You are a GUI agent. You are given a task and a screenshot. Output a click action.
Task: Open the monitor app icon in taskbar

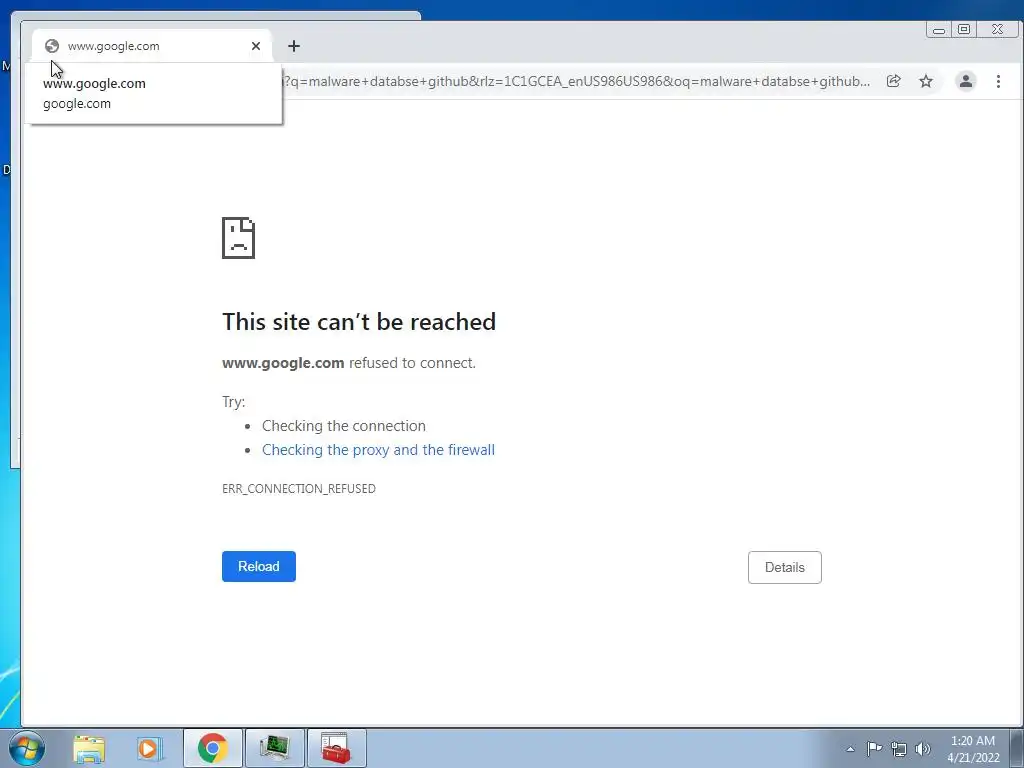point(274,748)
